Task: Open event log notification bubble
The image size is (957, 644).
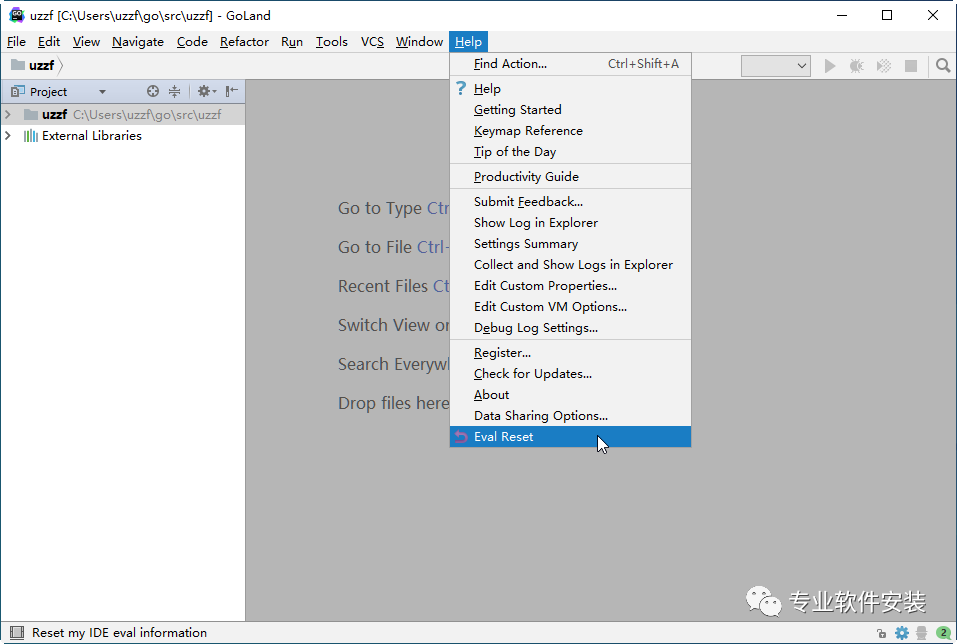Action: (x=943, y=633)
